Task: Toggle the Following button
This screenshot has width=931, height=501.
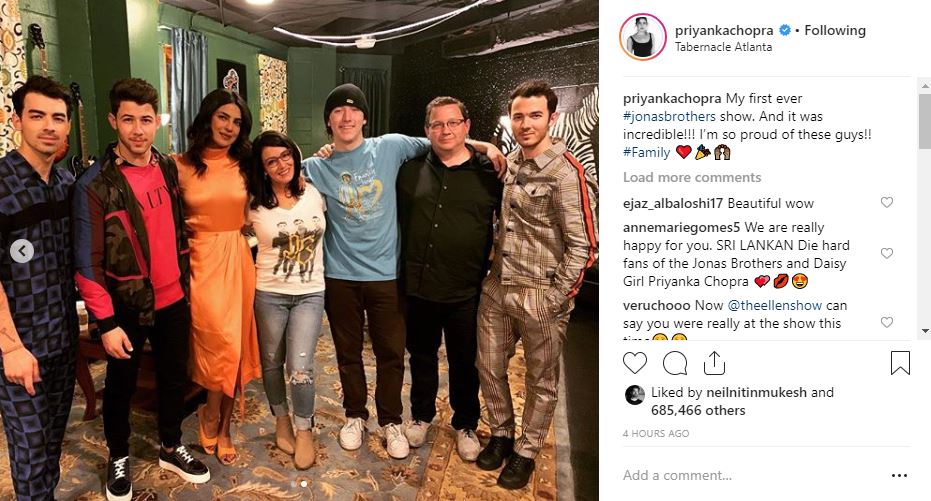Action: [835, 30]
